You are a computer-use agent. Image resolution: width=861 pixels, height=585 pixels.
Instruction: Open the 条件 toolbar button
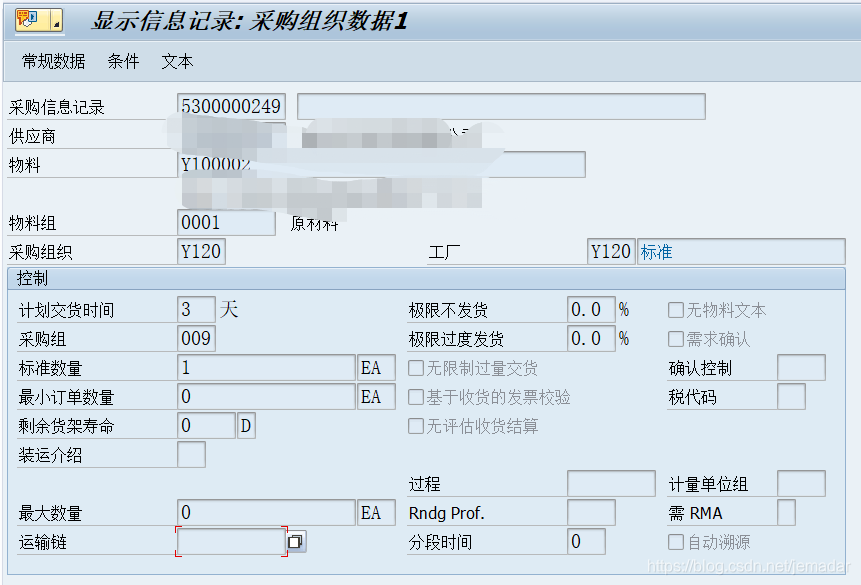pos(123,61)
